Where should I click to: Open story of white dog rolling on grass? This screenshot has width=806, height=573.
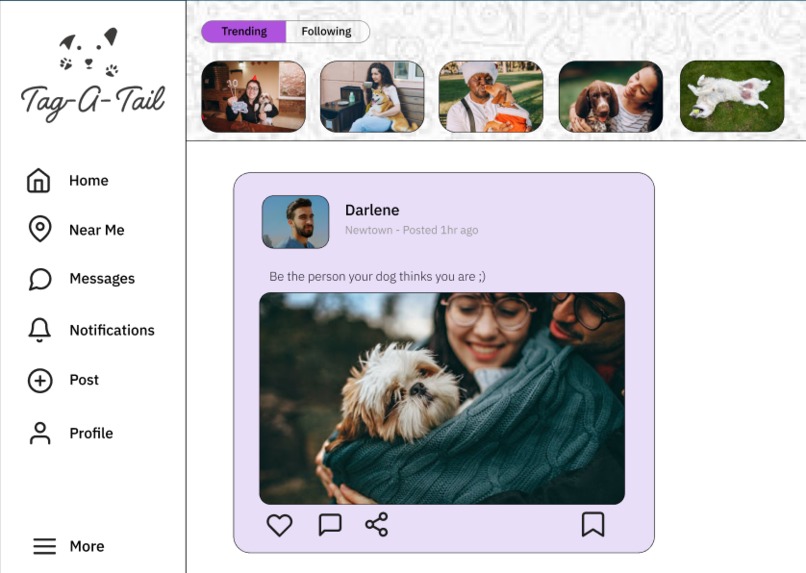pos(732,96)
